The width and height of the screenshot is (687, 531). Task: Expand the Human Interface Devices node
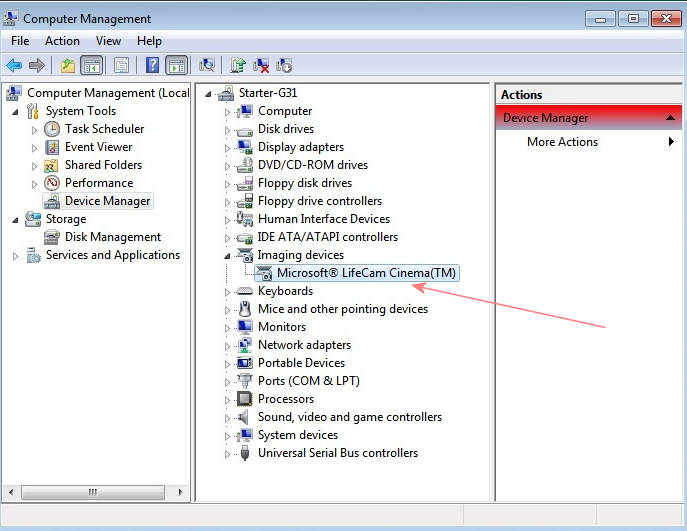(x=227, y=220)
